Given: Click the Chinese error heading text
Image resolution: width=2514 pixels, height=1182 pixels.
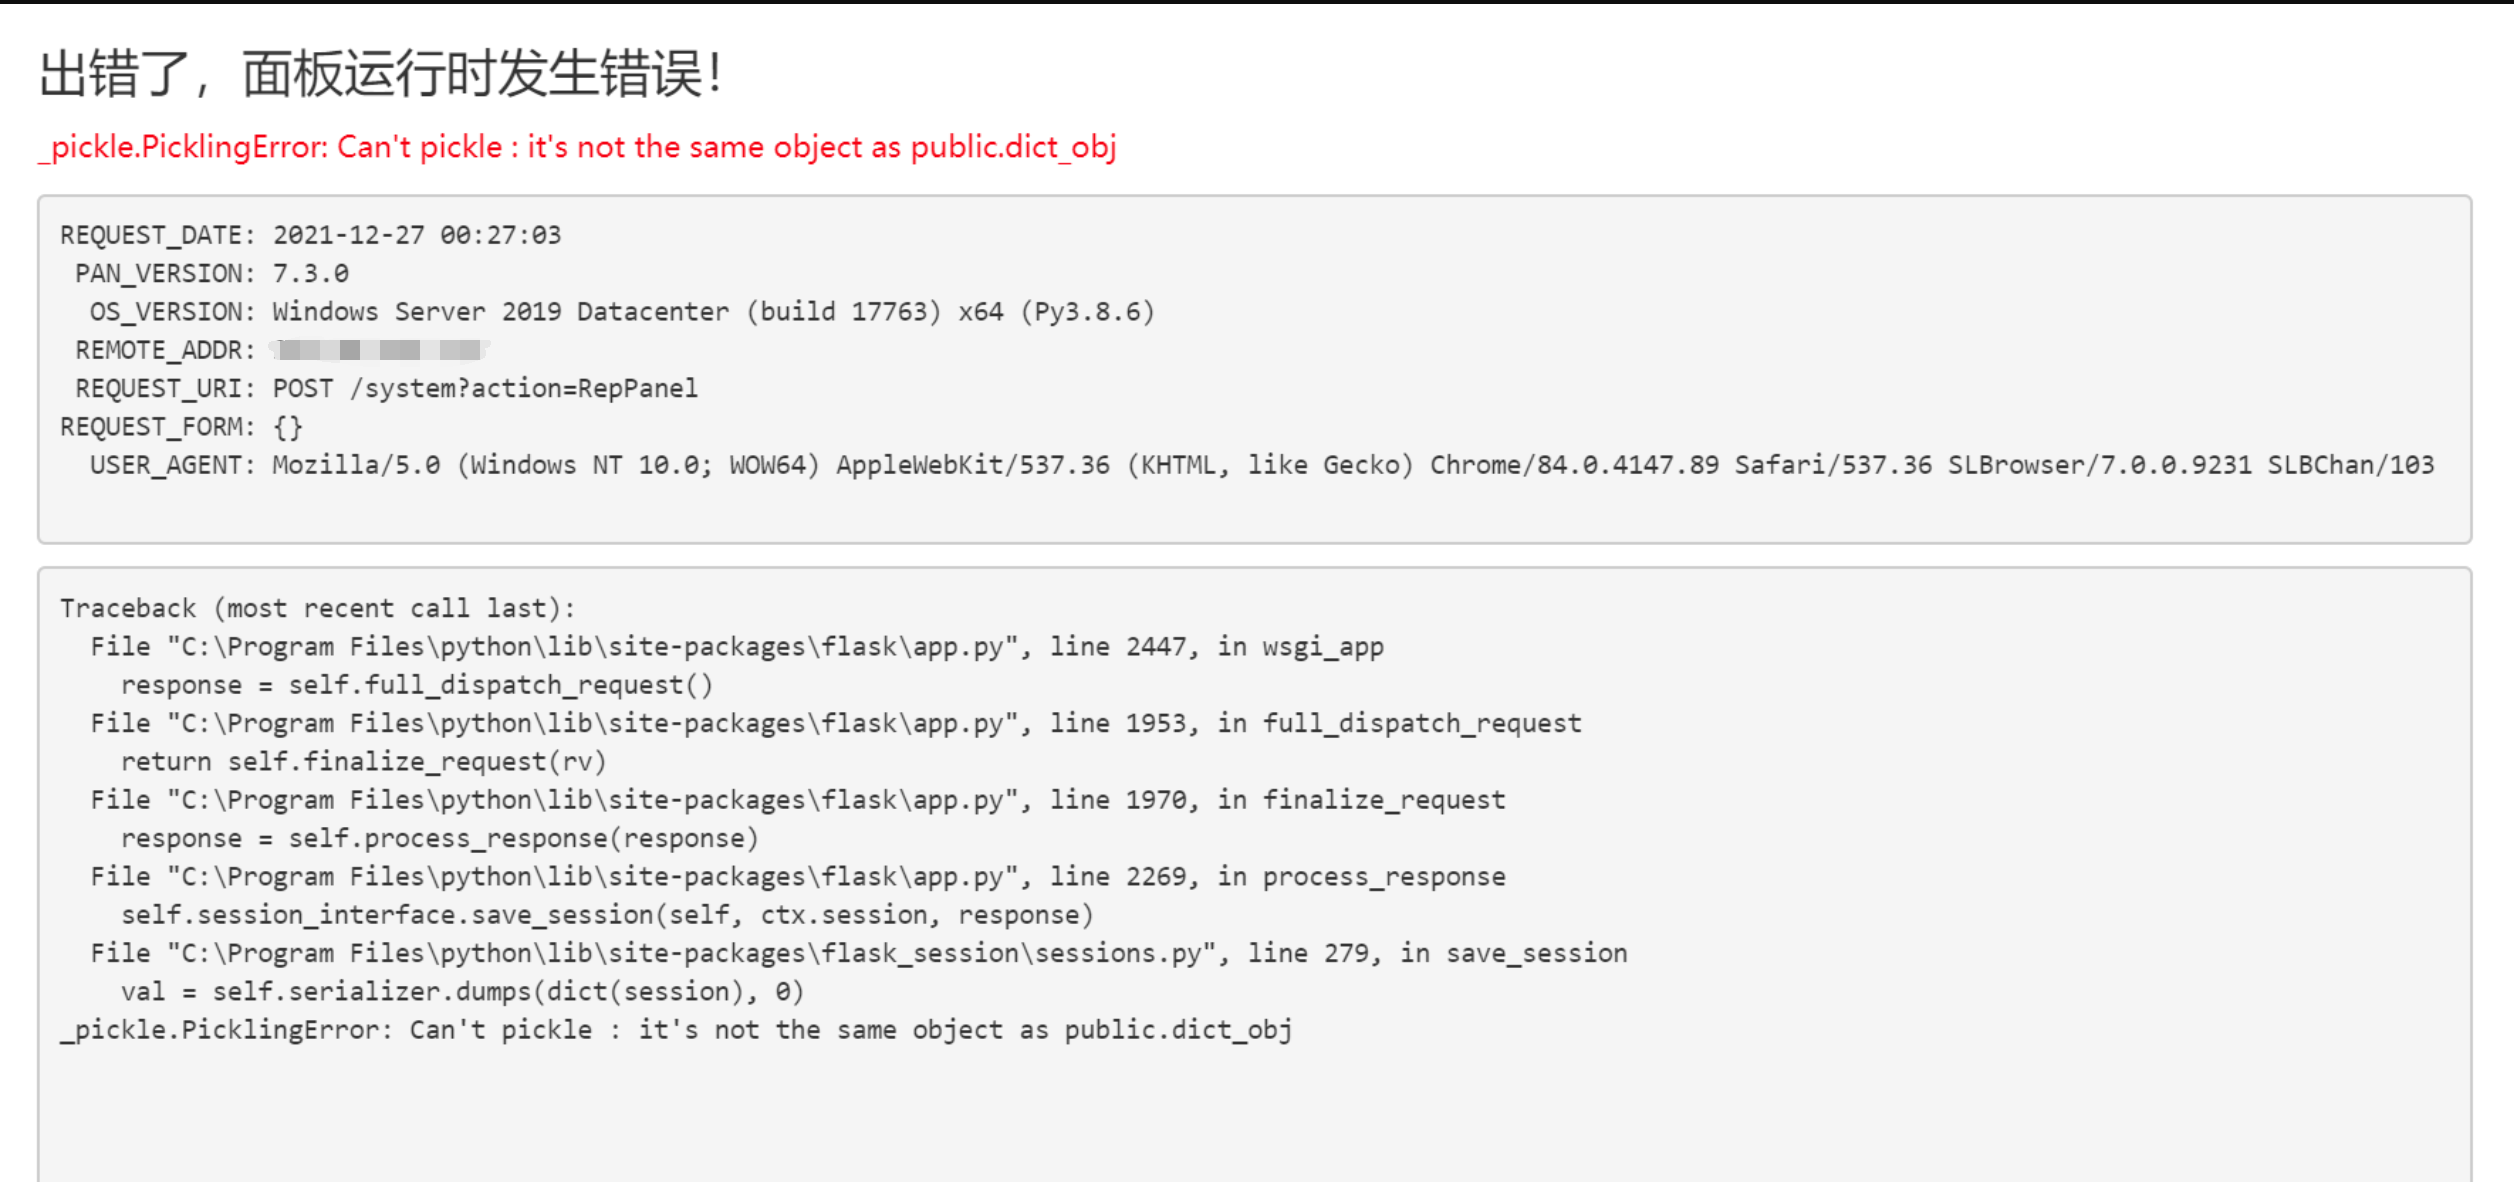Looking at the screenshot, I should tap(380, 74).
